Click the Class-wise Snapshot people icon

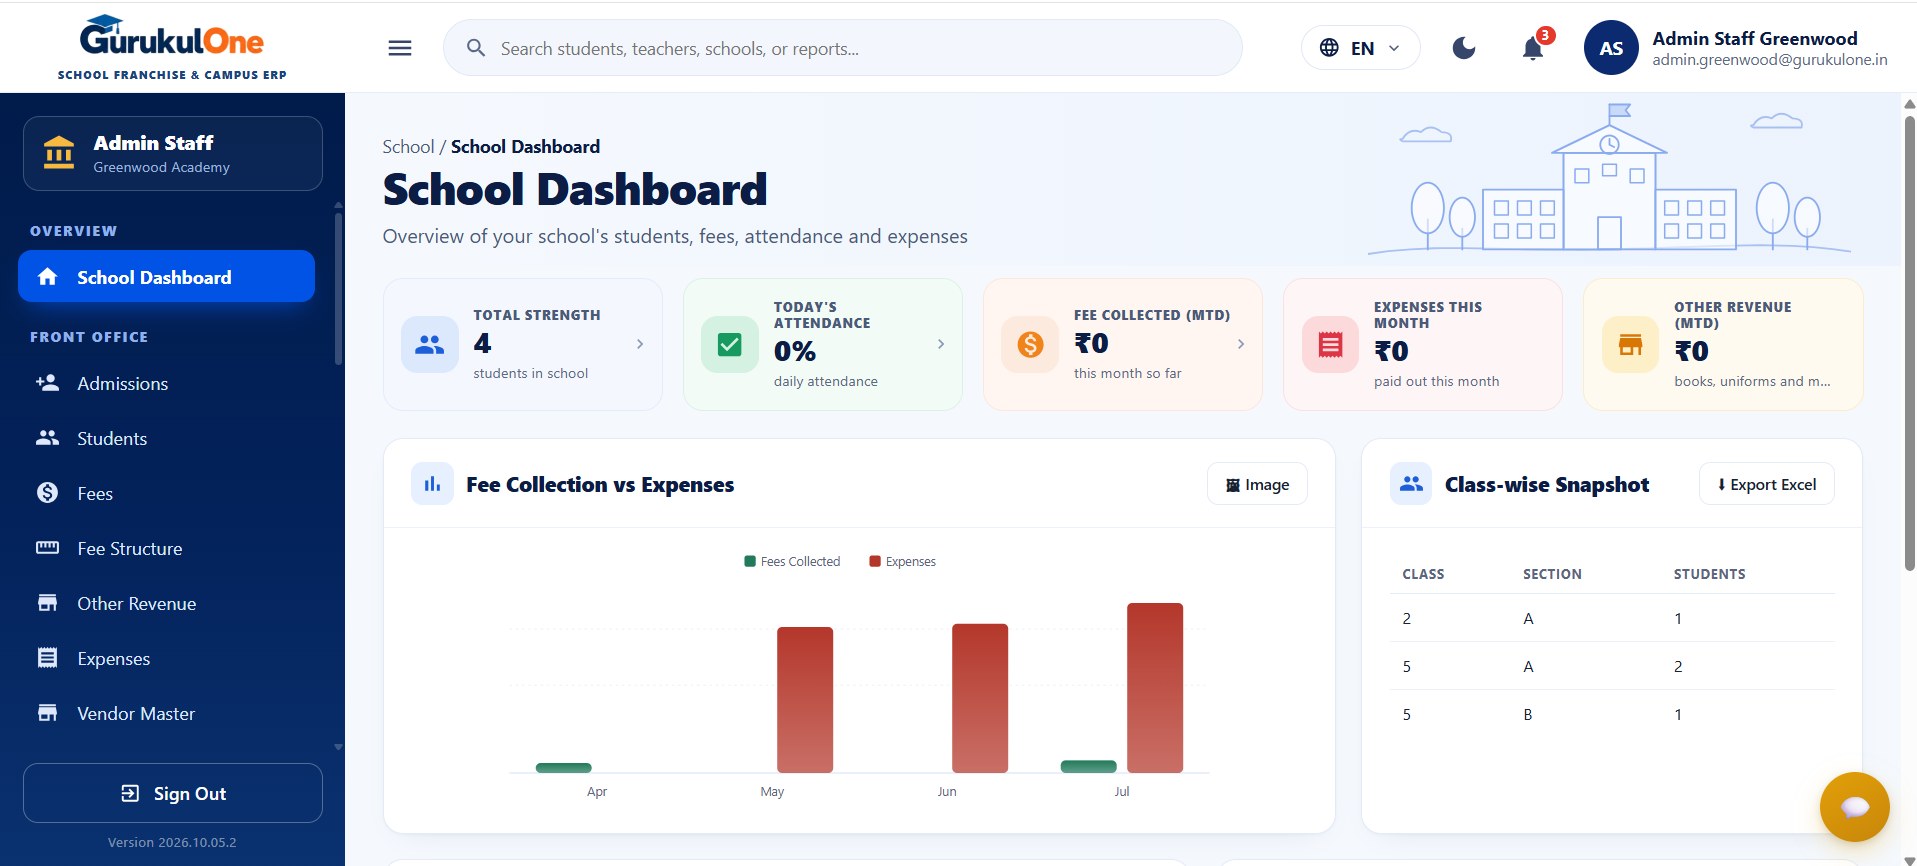[1411, 484]
